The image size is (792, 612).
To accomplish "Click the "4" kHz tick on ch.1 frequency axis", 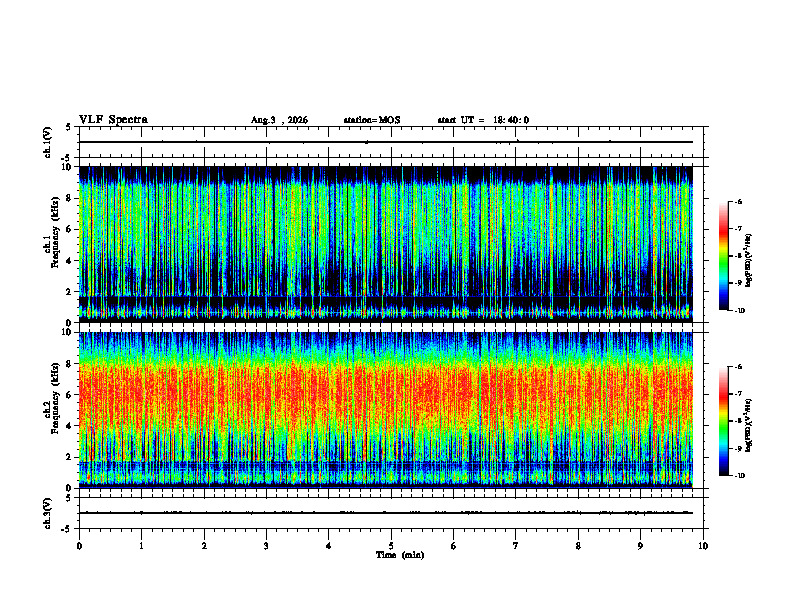I will click(x=70, y=261).
